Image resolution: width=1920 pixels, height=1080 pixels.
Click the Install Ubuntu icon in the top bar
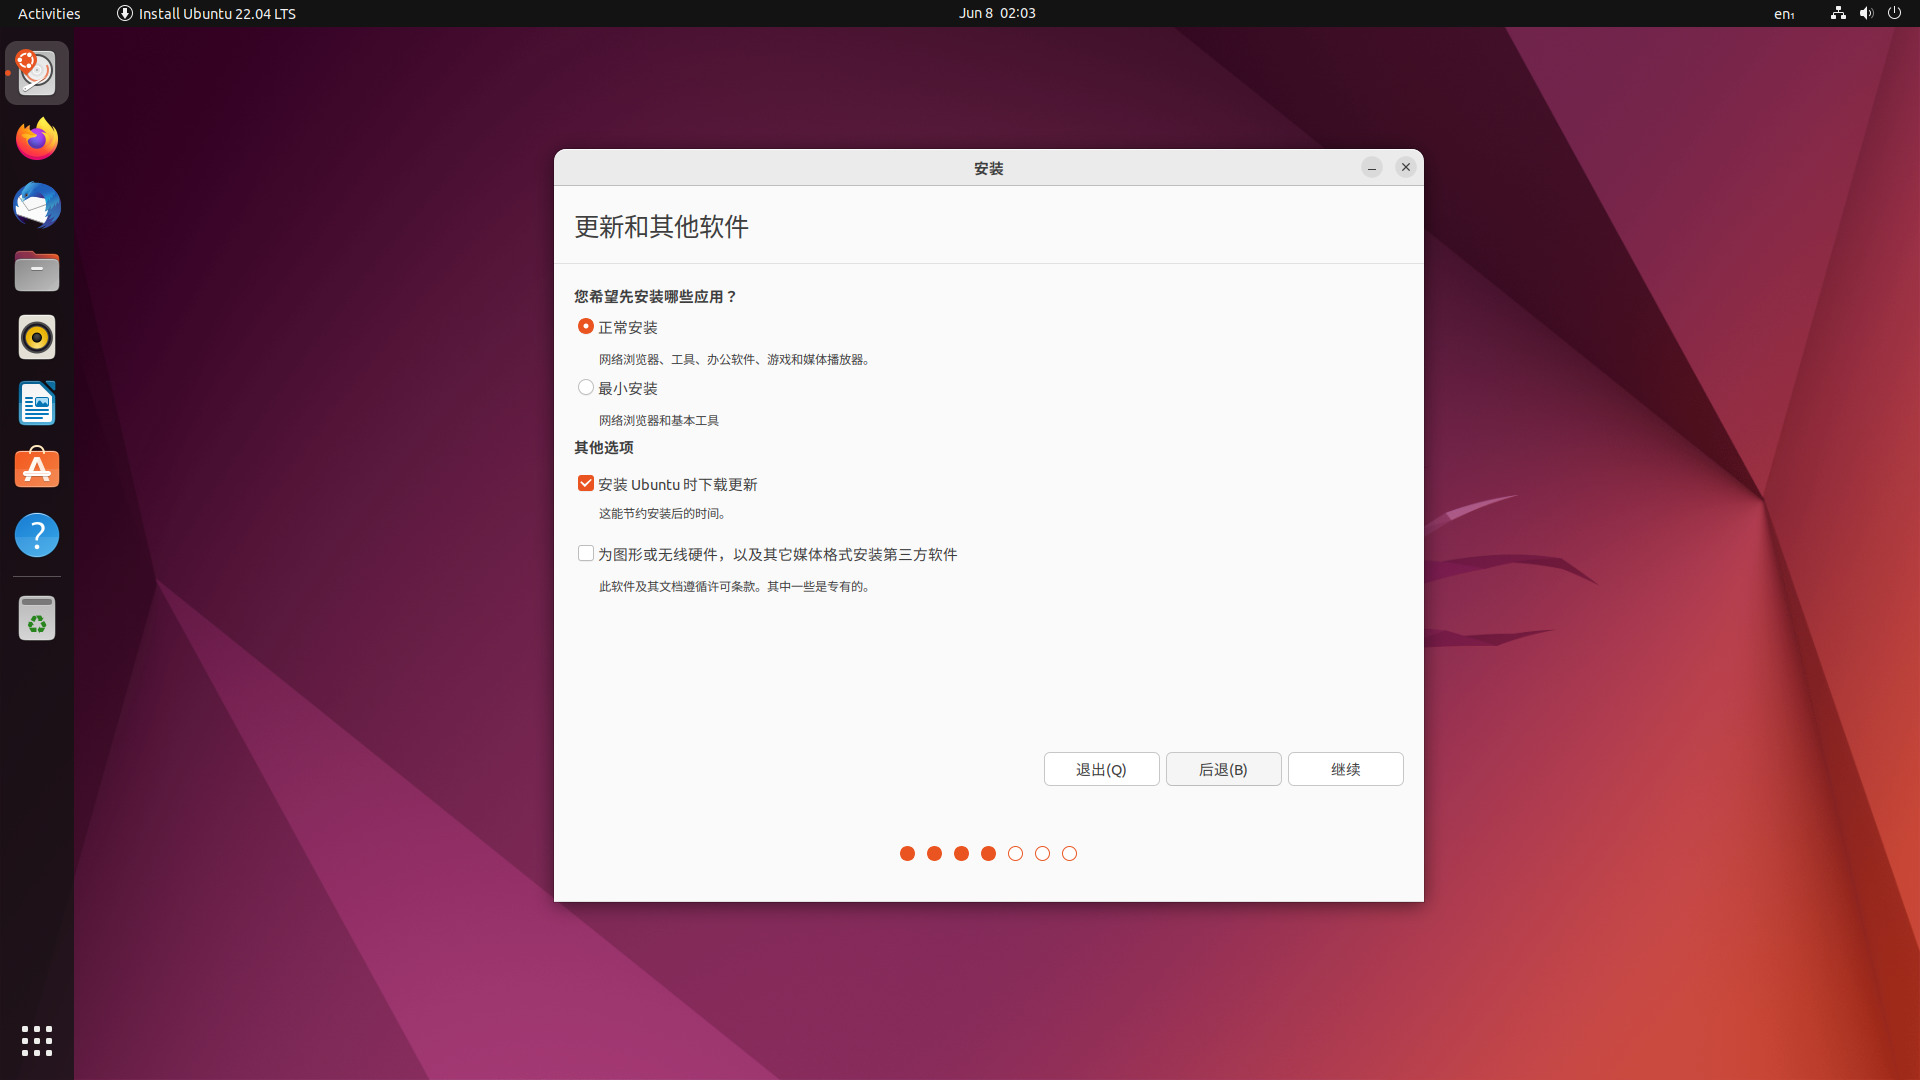(x=124, y=13)
